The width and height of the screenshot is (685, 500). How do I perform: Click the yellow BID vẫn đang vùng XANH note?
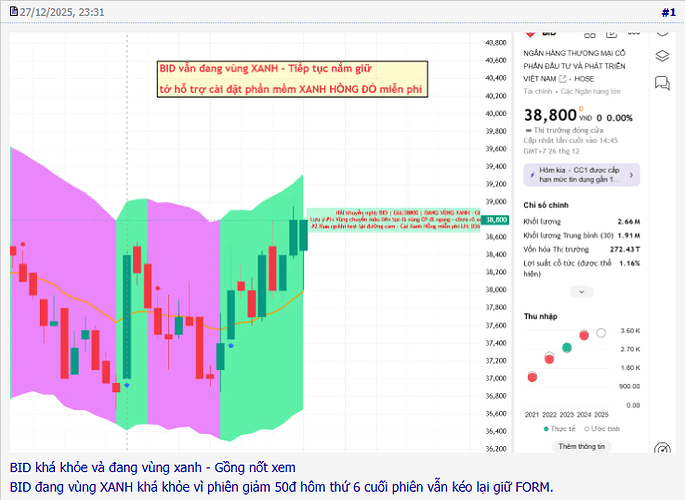click(292, 79)
